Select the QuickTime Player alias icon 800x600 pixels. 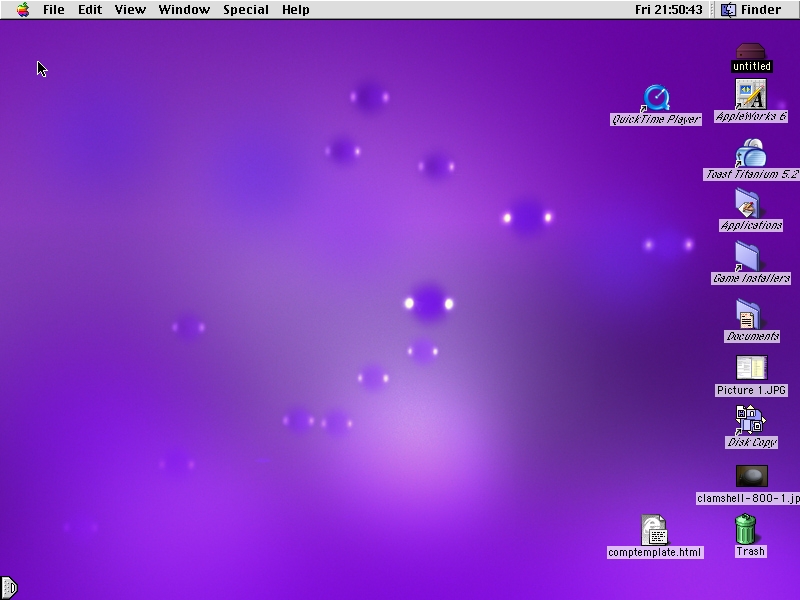point(656,98)
